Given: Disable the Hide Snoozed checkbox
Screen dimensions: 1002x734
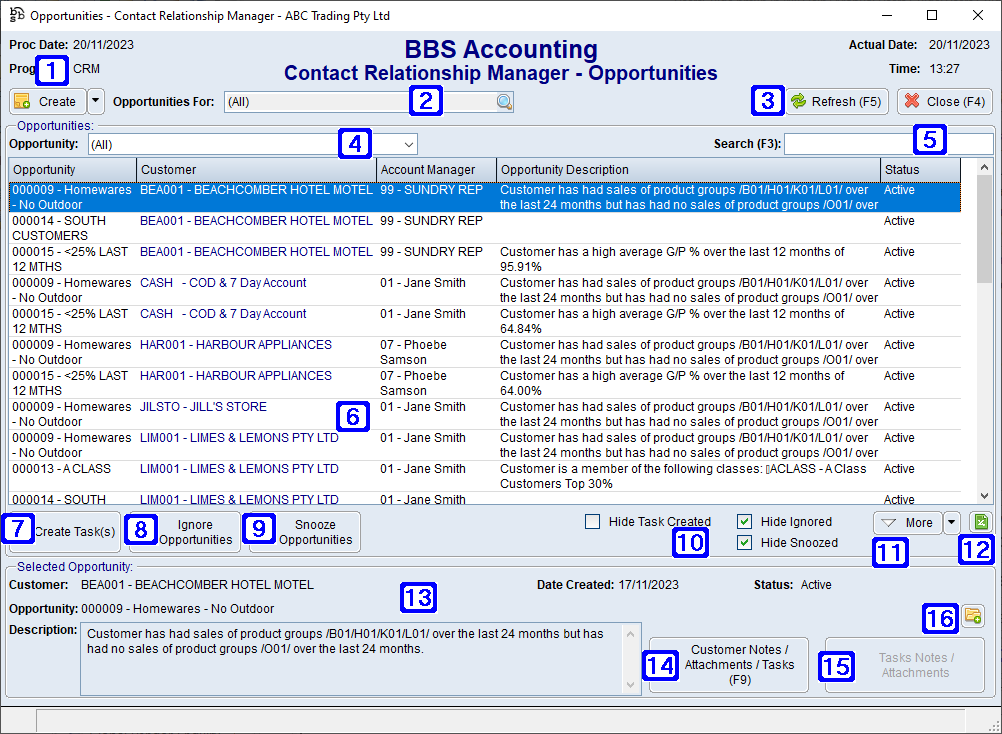Looking at the screenshot, I should (744, 542).
